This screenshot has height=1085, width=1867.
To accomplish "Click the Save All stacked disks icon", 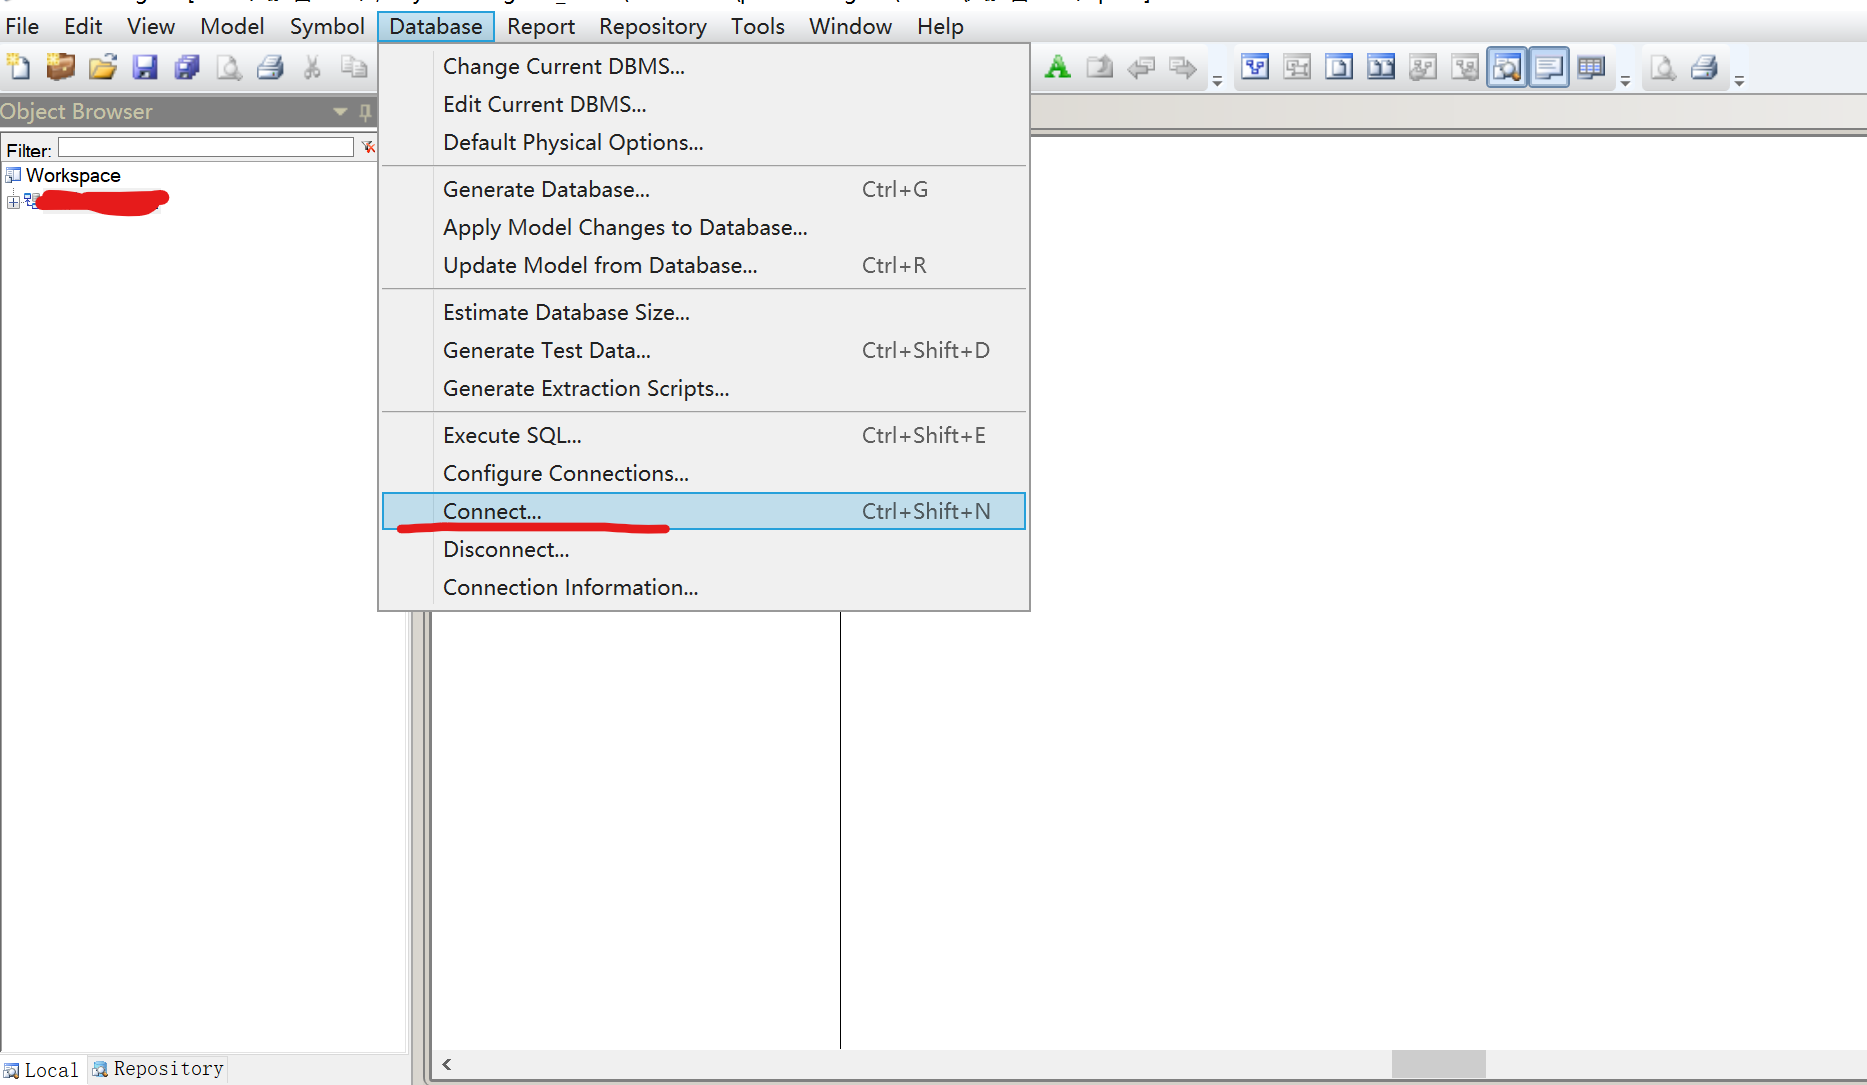I will pos(187,67).
